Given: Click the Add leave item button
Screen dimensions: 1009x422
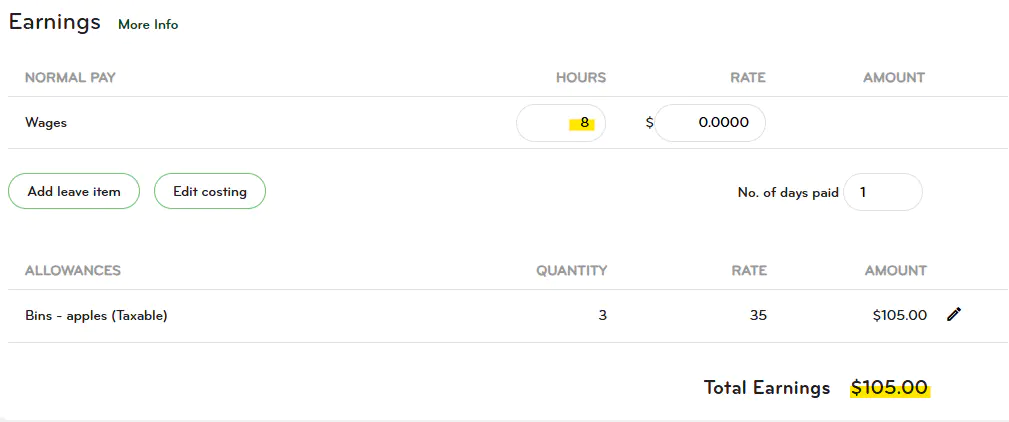Looking at the screenshot, I should [74, 191].
